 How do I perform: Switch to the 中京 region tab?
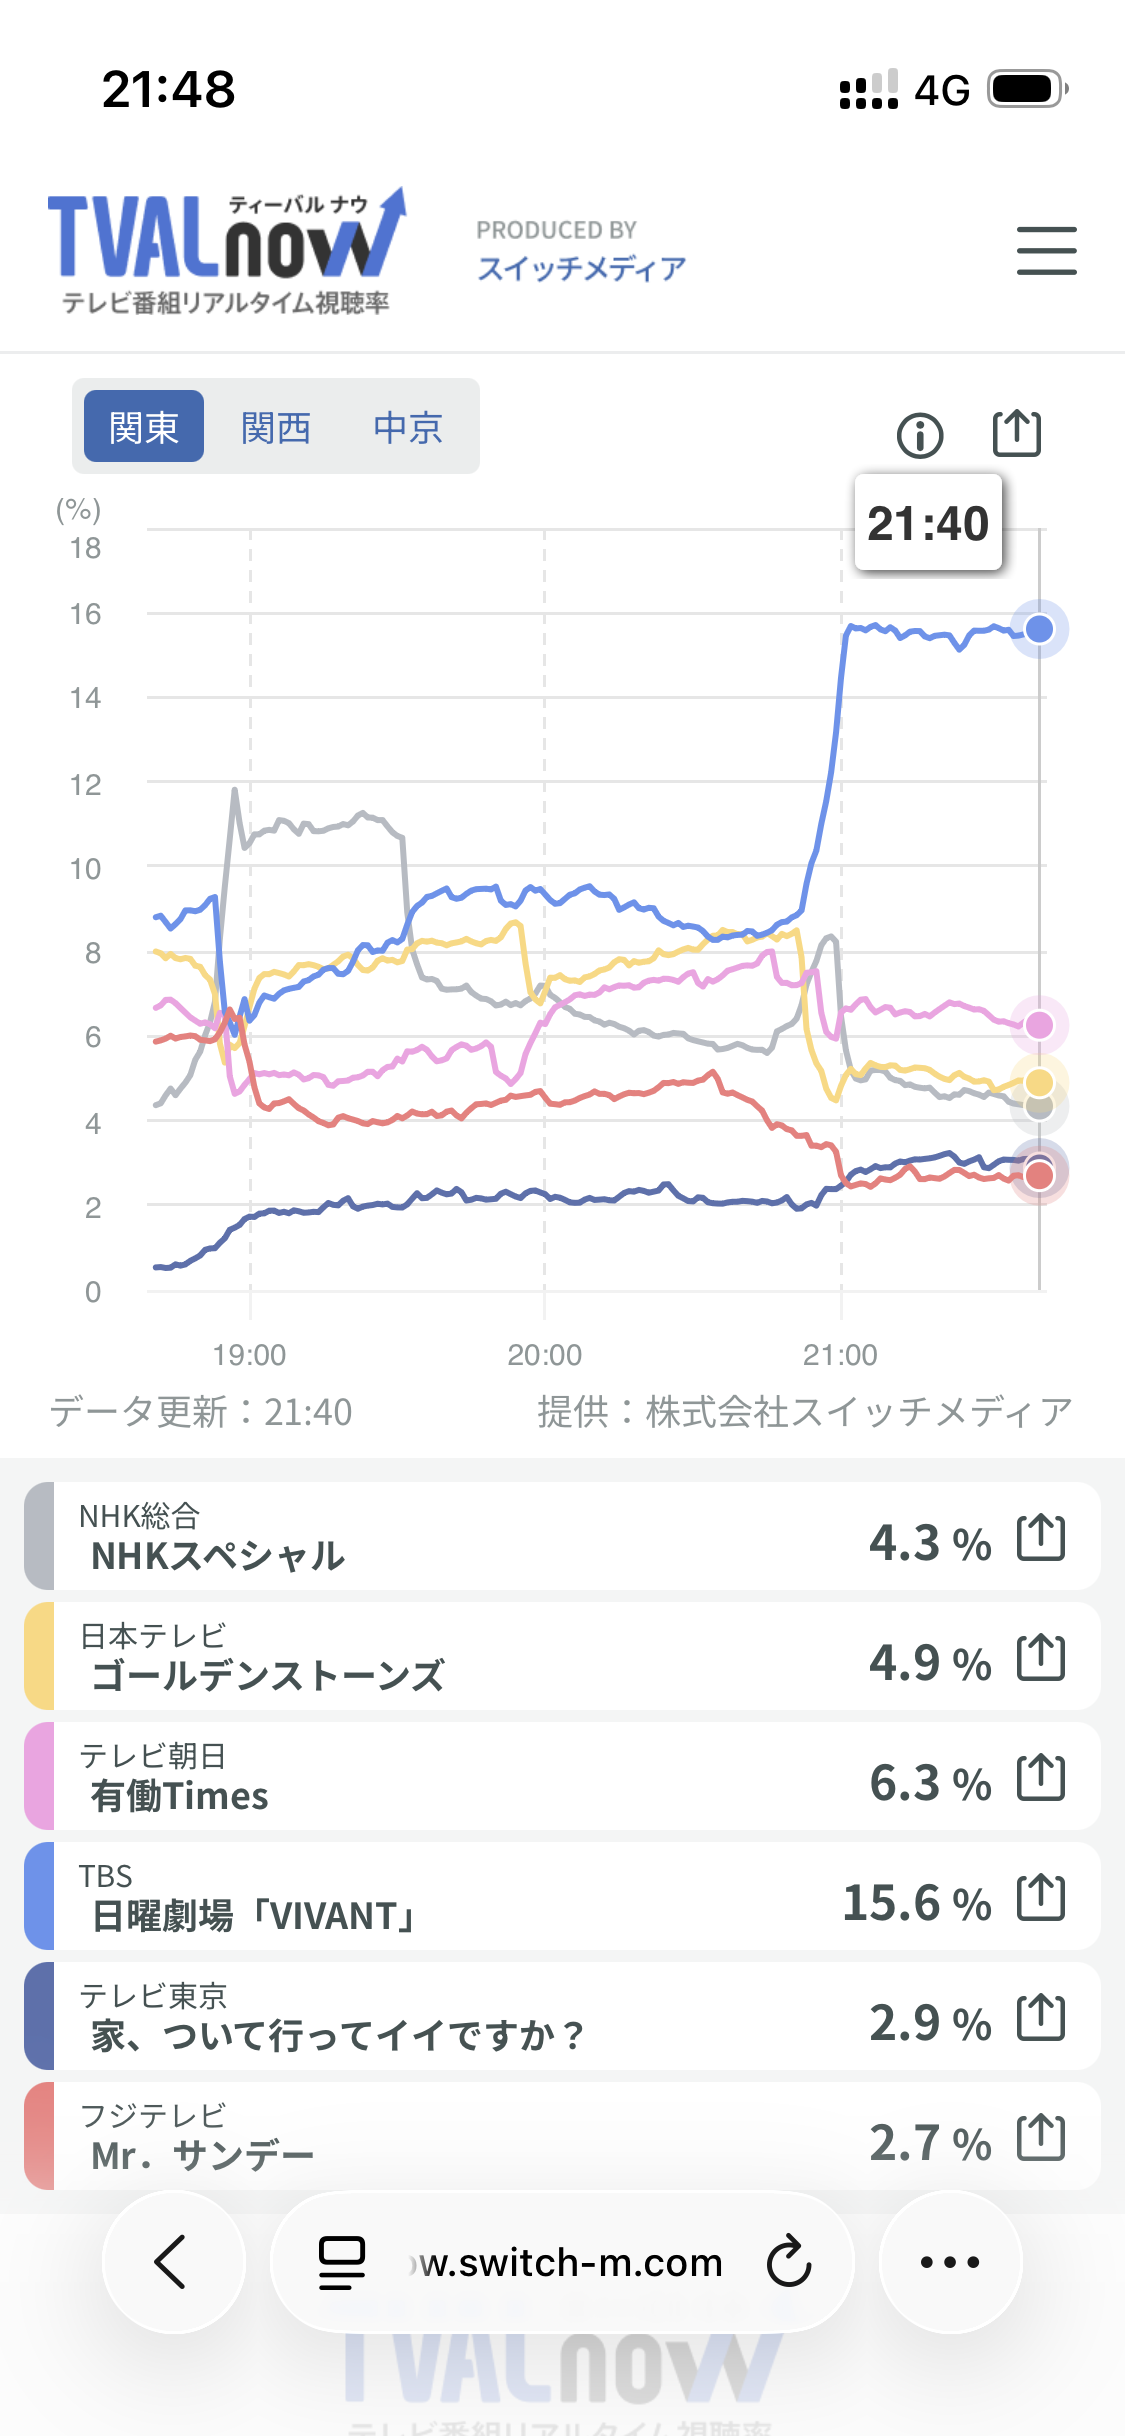[x=408, y=427]
